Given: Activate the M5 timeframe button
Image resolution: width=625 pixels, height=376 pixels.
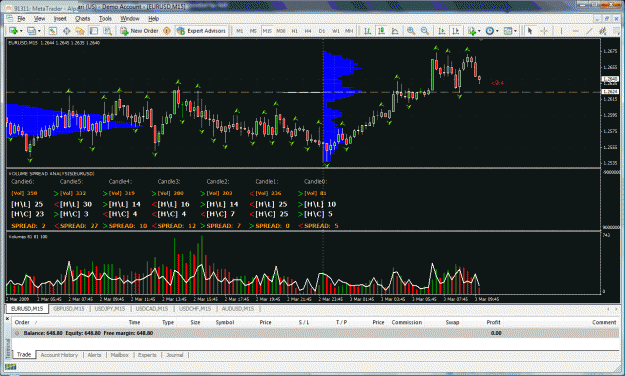Looking at the screenshot, I should (253, 31).
